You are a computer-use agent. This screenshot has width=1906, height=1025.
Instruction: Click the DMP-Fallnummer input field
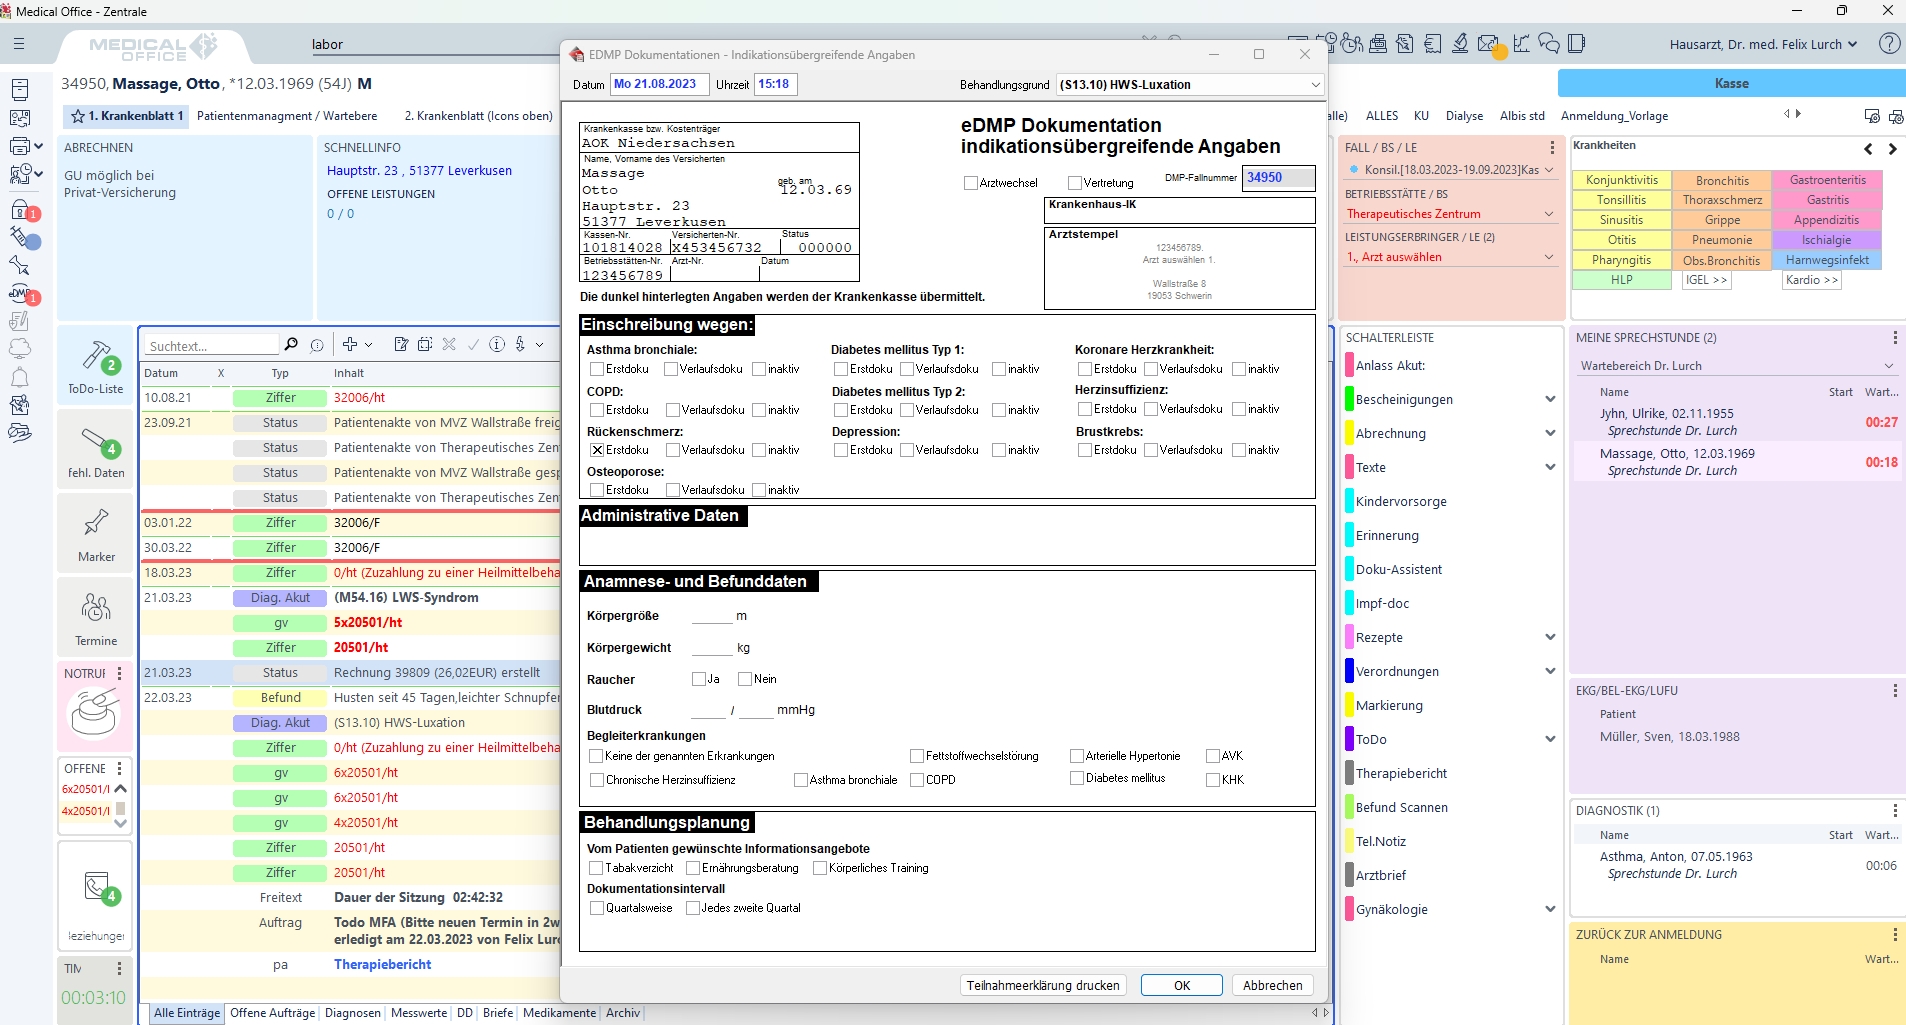(x=1277, y=178)
